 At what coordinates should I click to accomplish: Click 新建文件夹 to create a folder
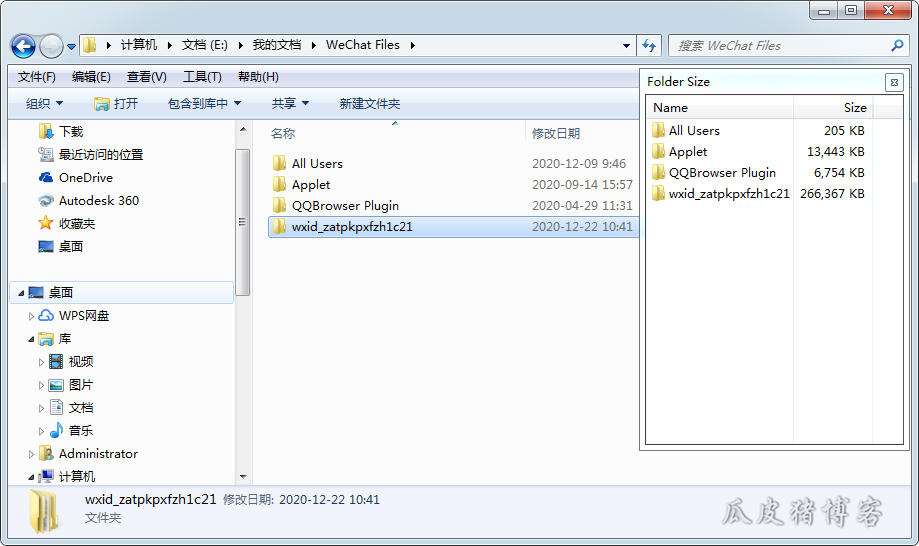coord(369,104)
